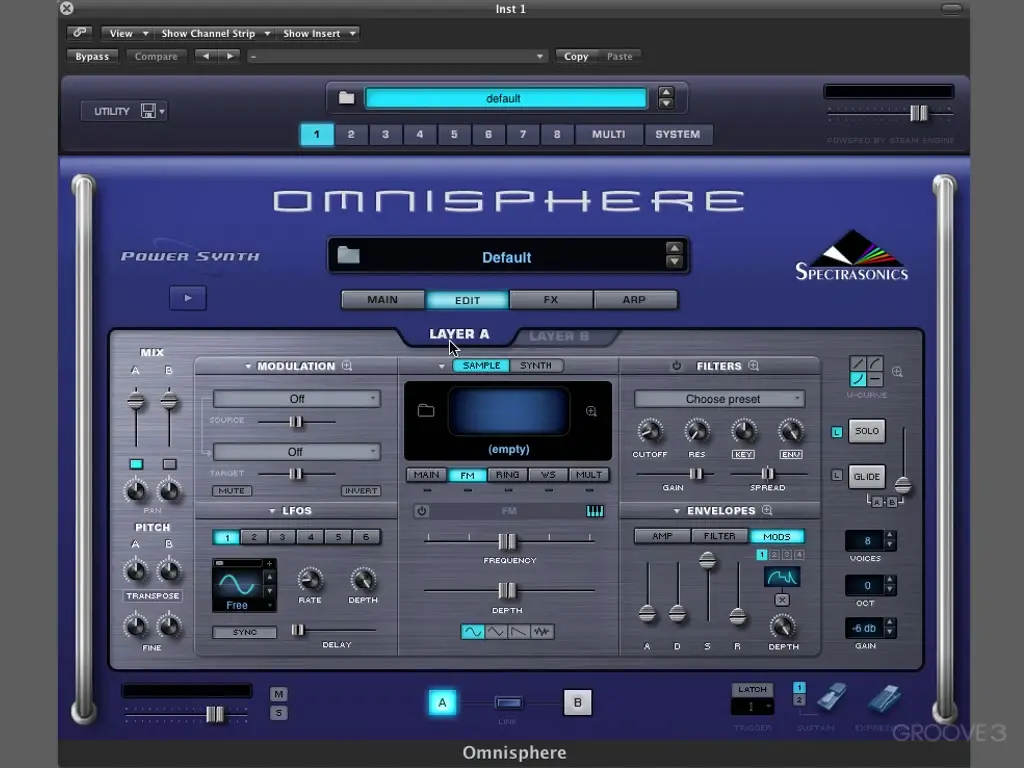The image size is (1024, 768).
Task: Click the expression pedal icon
Action: pos(885,699)
